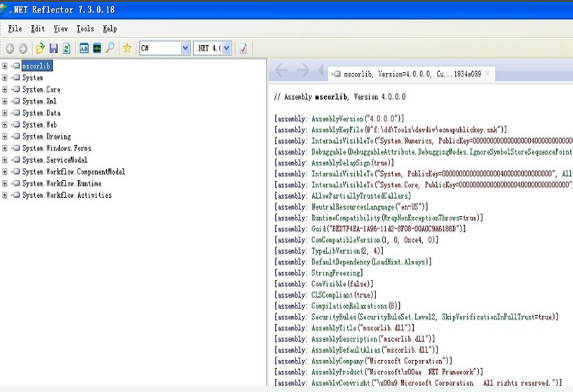573x392 pixels.
Task: Click the Save floppy disk icon
Action: 54,48
